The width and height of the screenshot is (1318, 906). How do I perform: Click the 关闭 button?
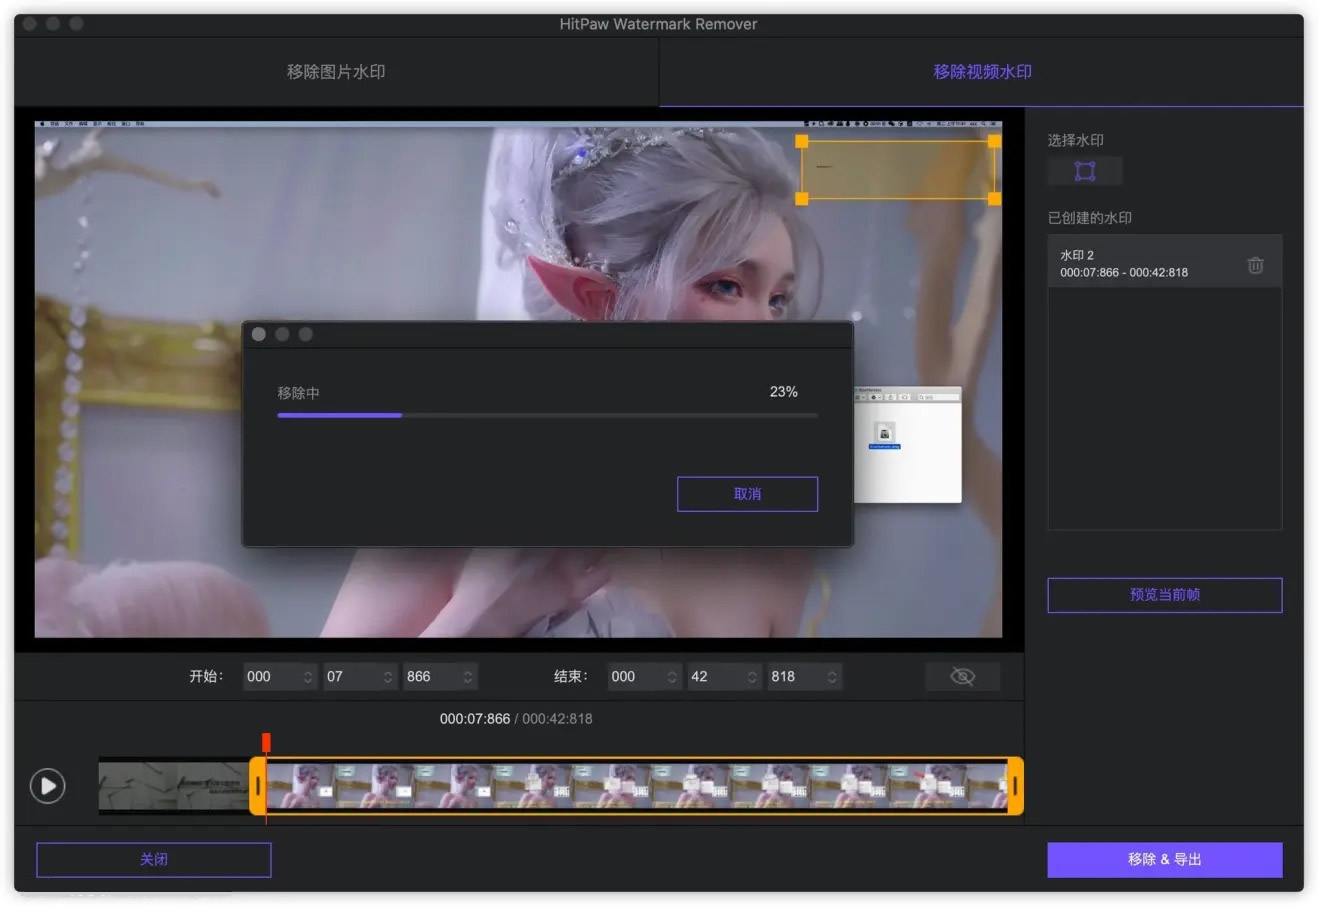tap(154, 859)
